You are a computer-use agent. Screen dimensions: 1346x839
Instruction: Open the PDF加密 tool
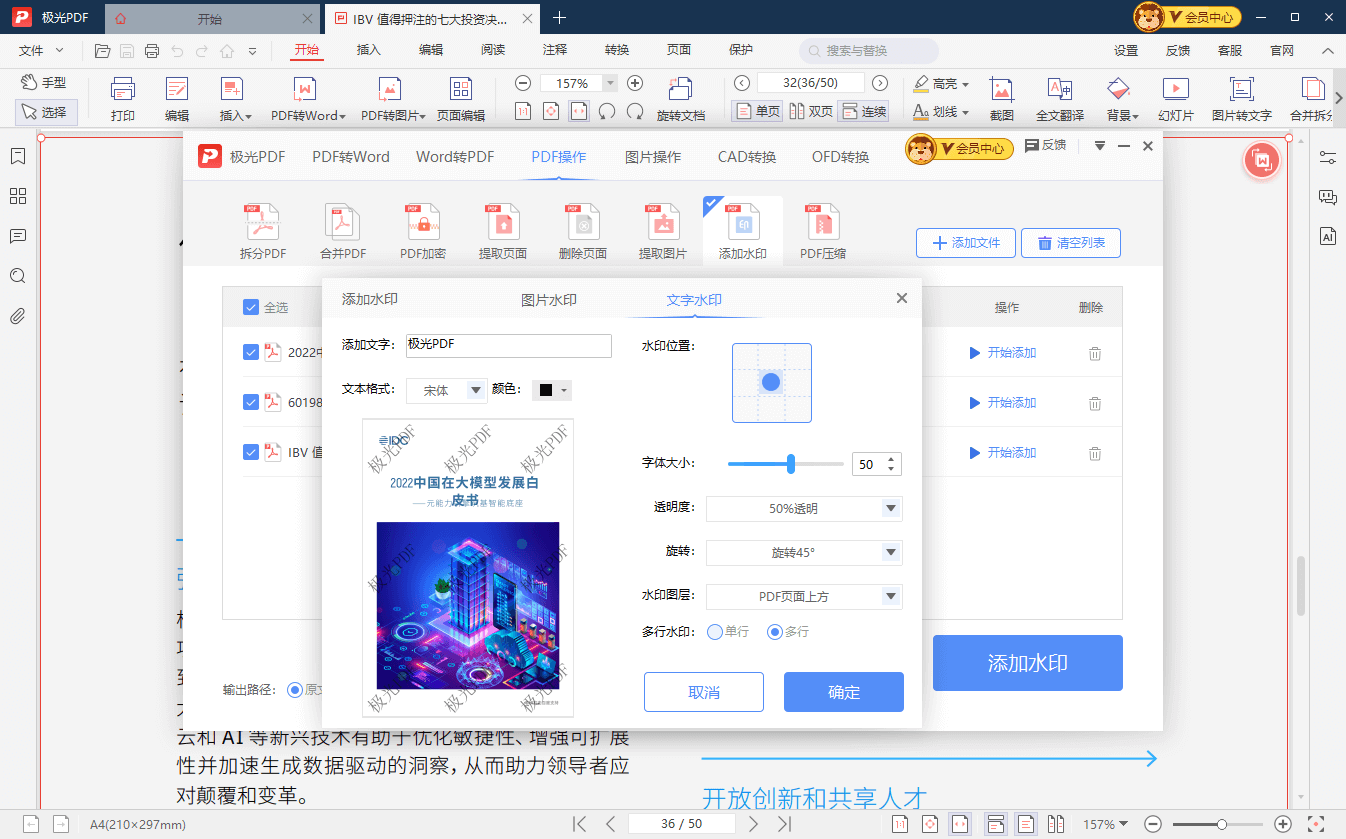coord(422,228)
